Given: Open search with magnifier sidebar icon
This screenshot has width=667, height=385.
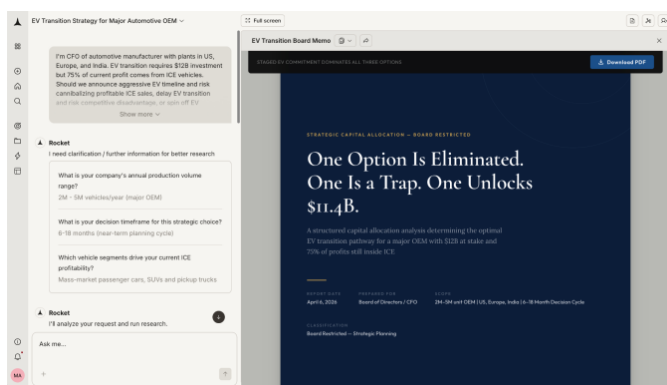Looking at the screenshot, I should 17,101.
